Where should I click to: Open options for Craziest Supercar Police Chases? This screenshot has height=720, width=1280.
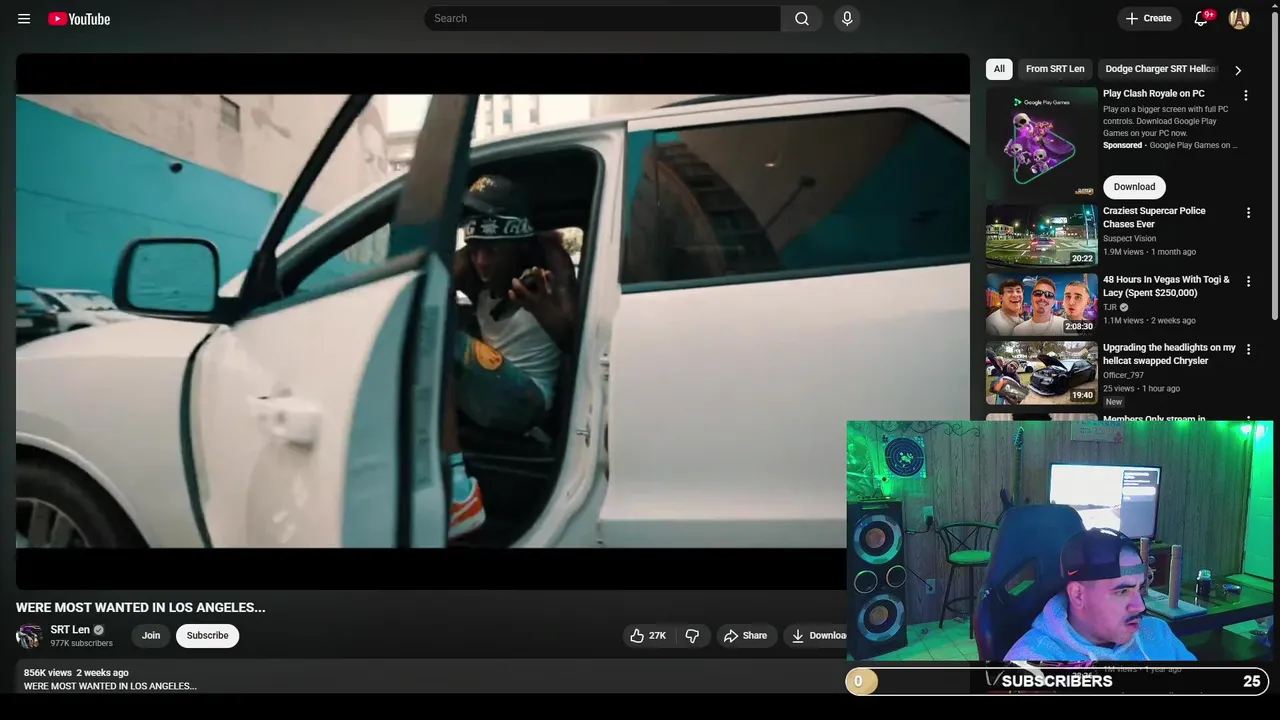(1248, 213)
